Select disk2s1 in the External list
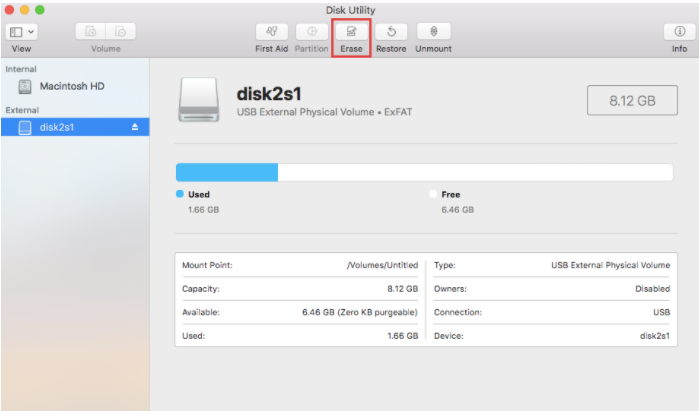This screenshot has width=699, height=411. 75,127
